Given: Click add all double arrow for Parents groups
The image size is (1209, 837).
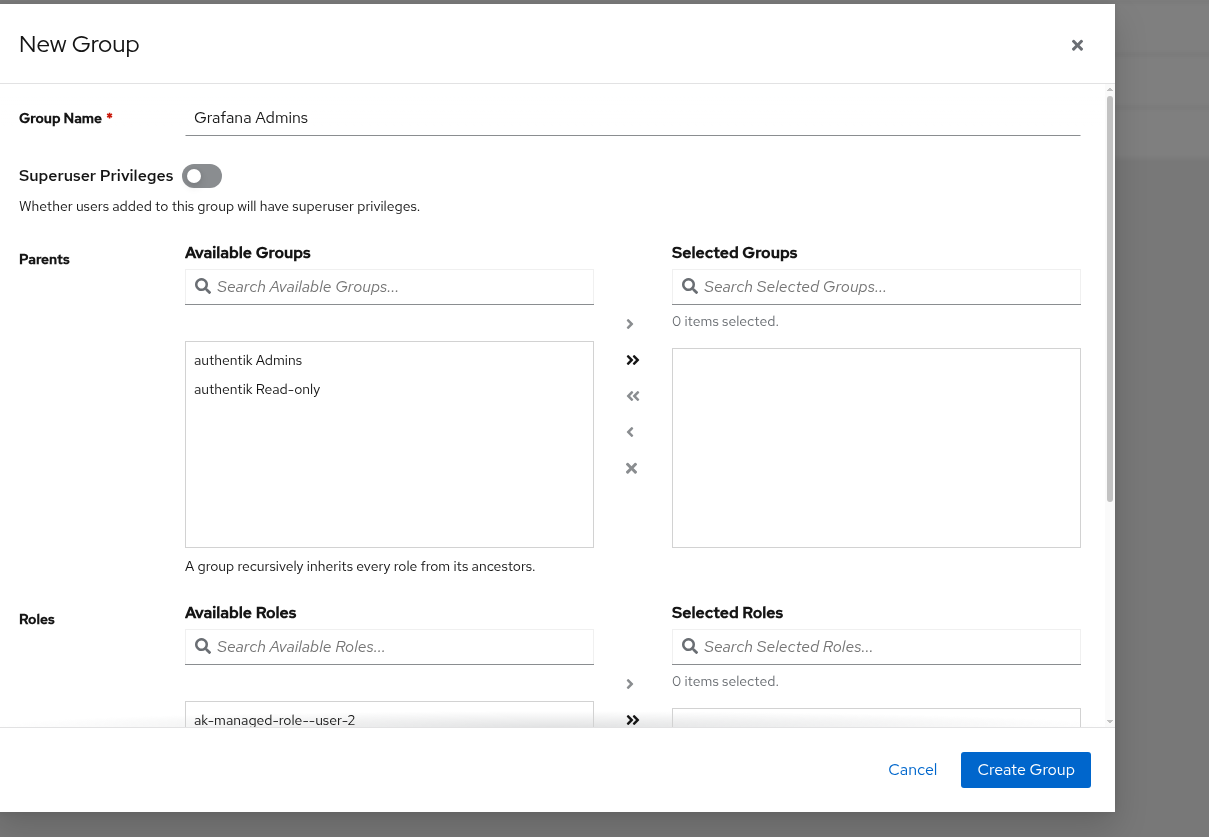Looking at the screenshot, I should pyautogui.click(x=632, y=360).
